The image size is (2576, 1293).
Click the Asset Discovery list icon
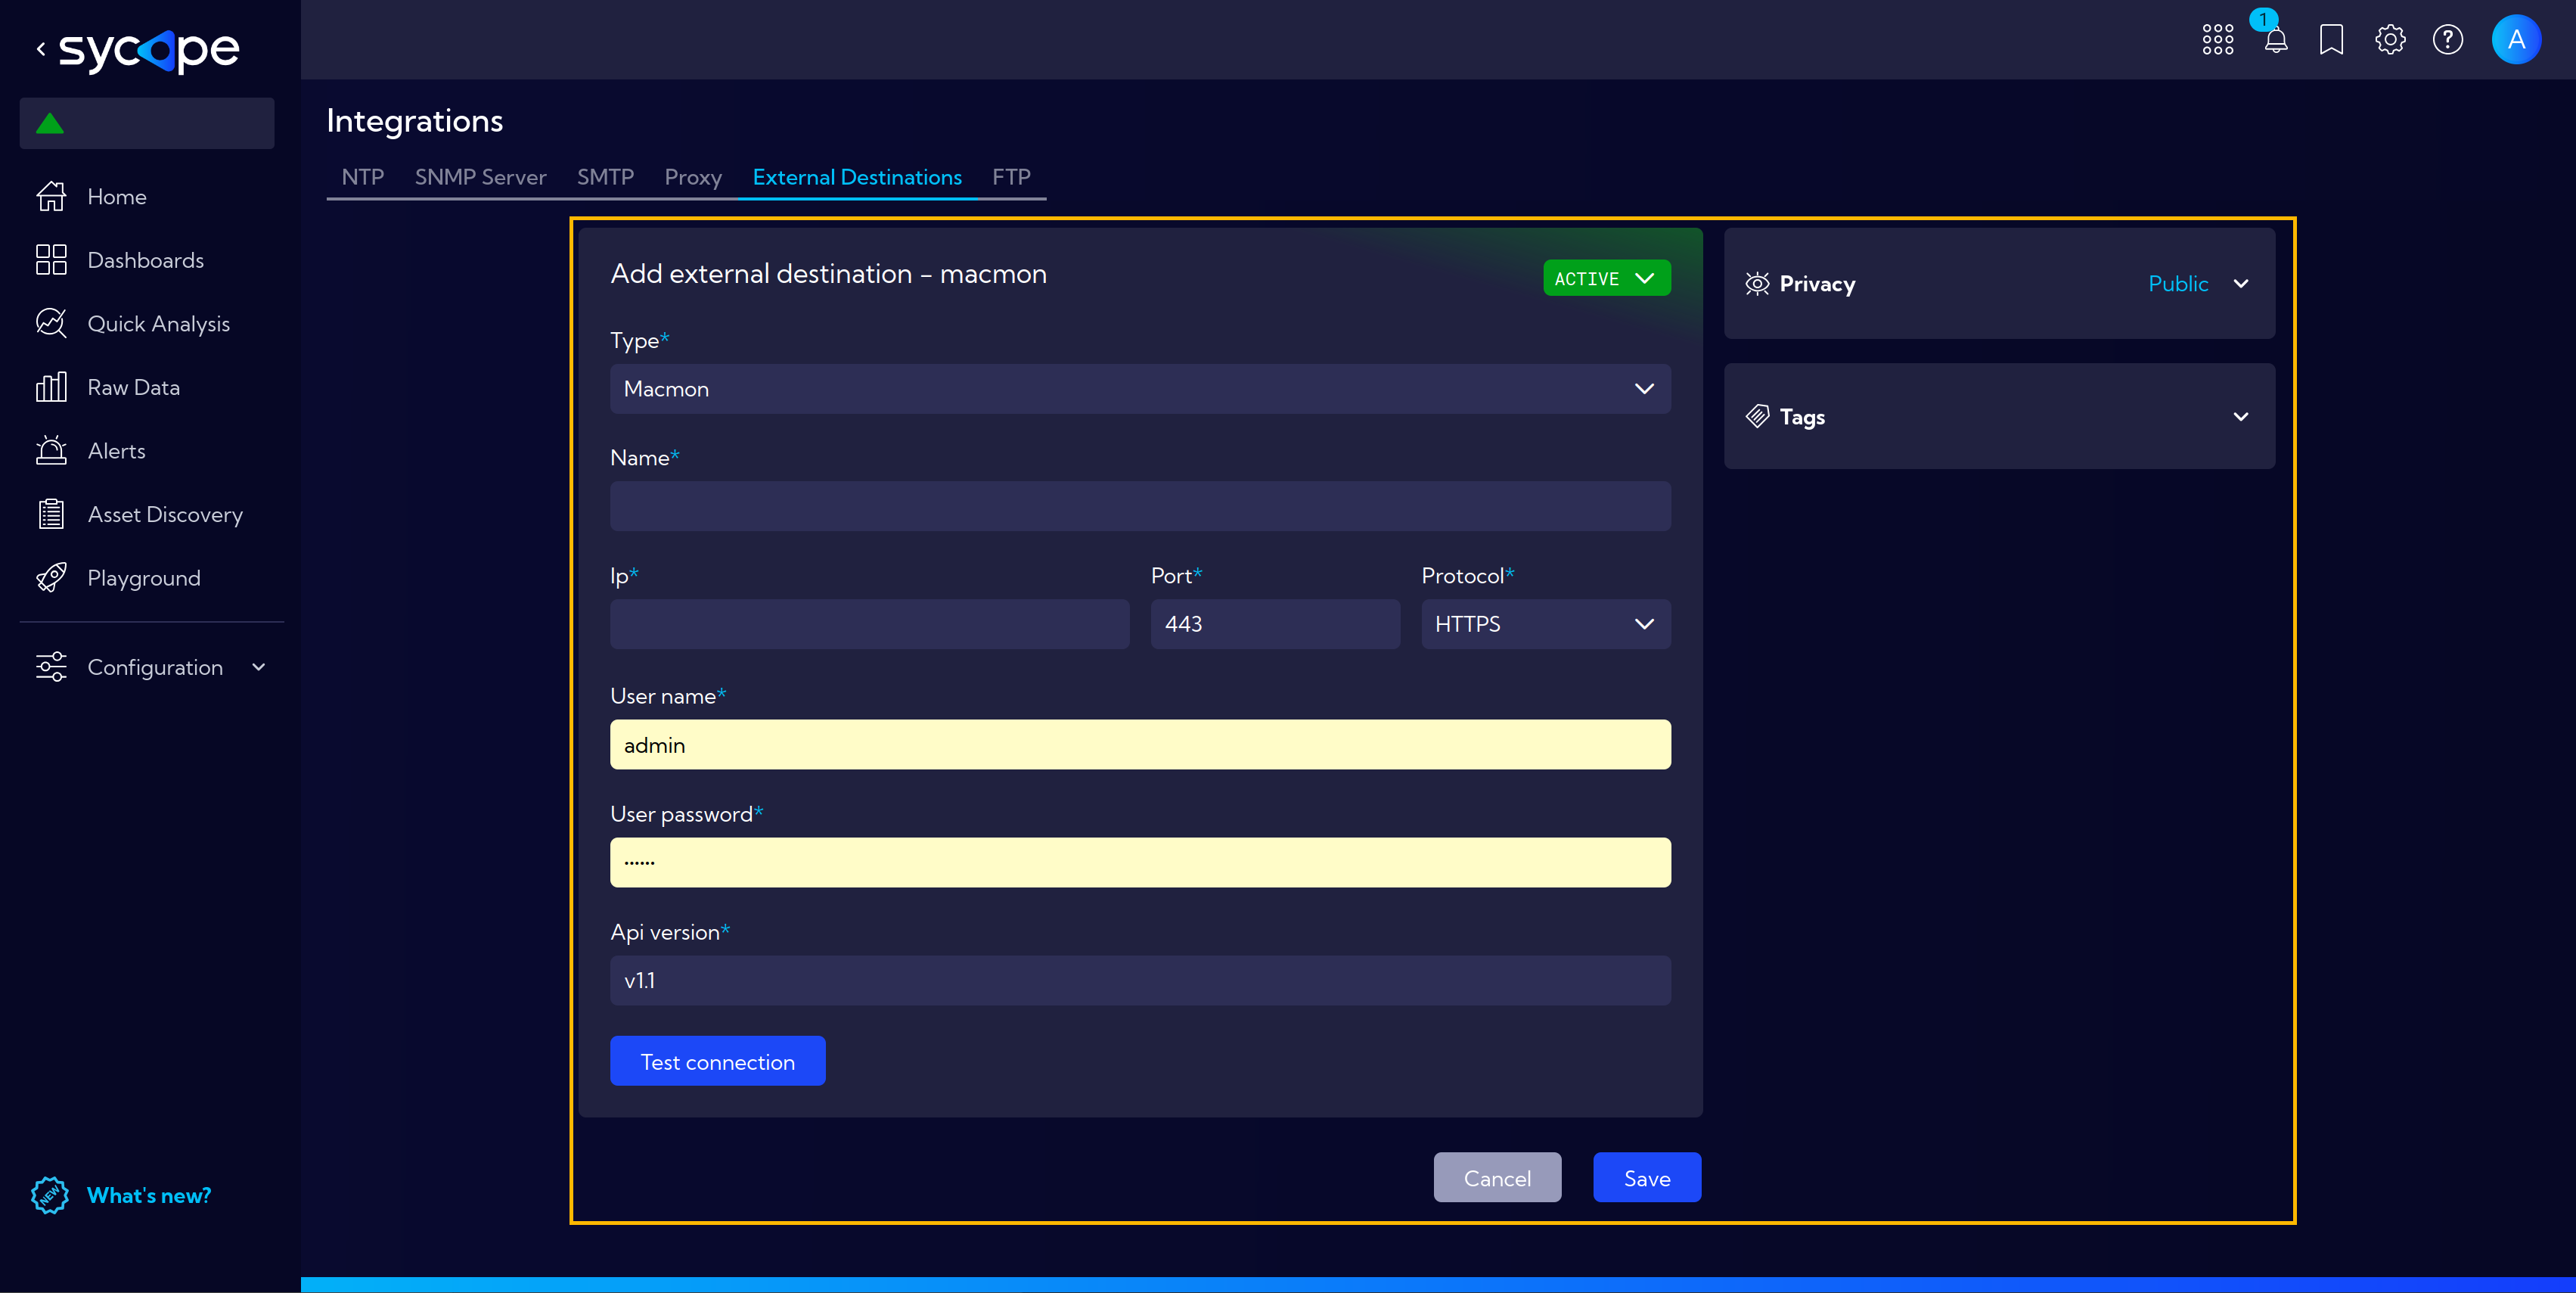pos(51,514)
